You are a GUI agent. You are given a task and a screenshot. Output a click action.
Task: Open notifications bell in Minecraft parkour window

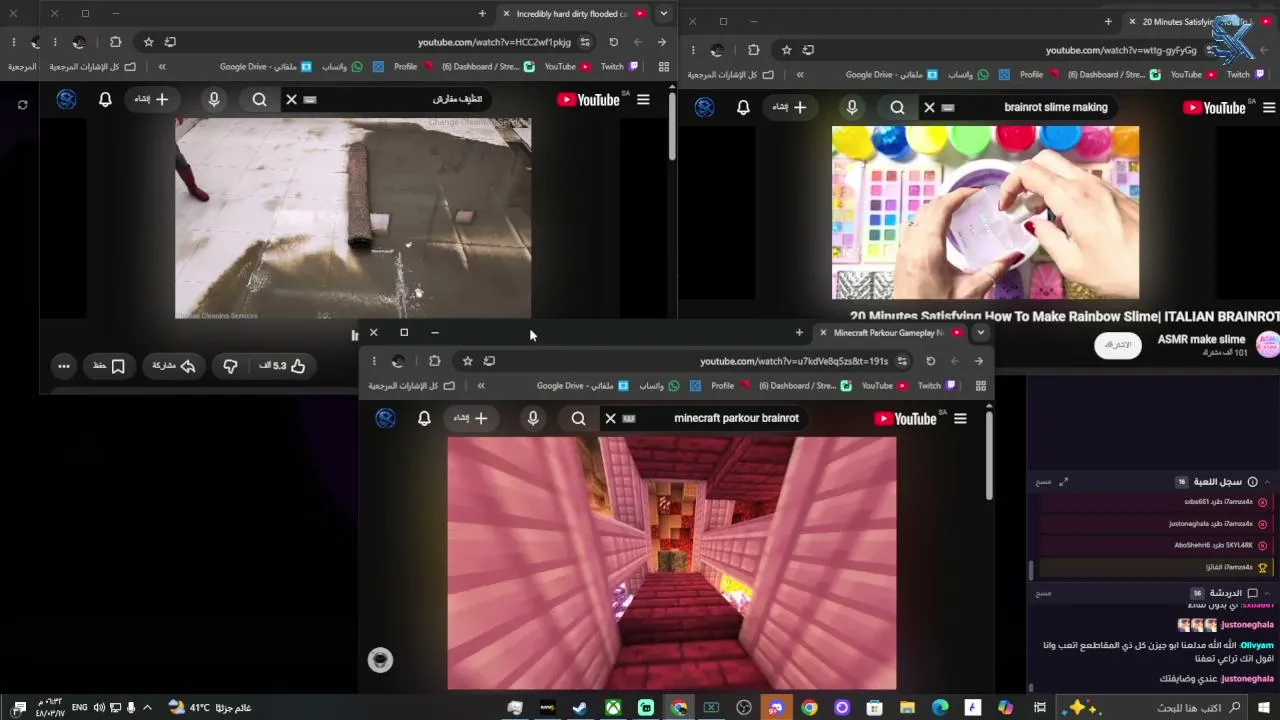[424, 419]
